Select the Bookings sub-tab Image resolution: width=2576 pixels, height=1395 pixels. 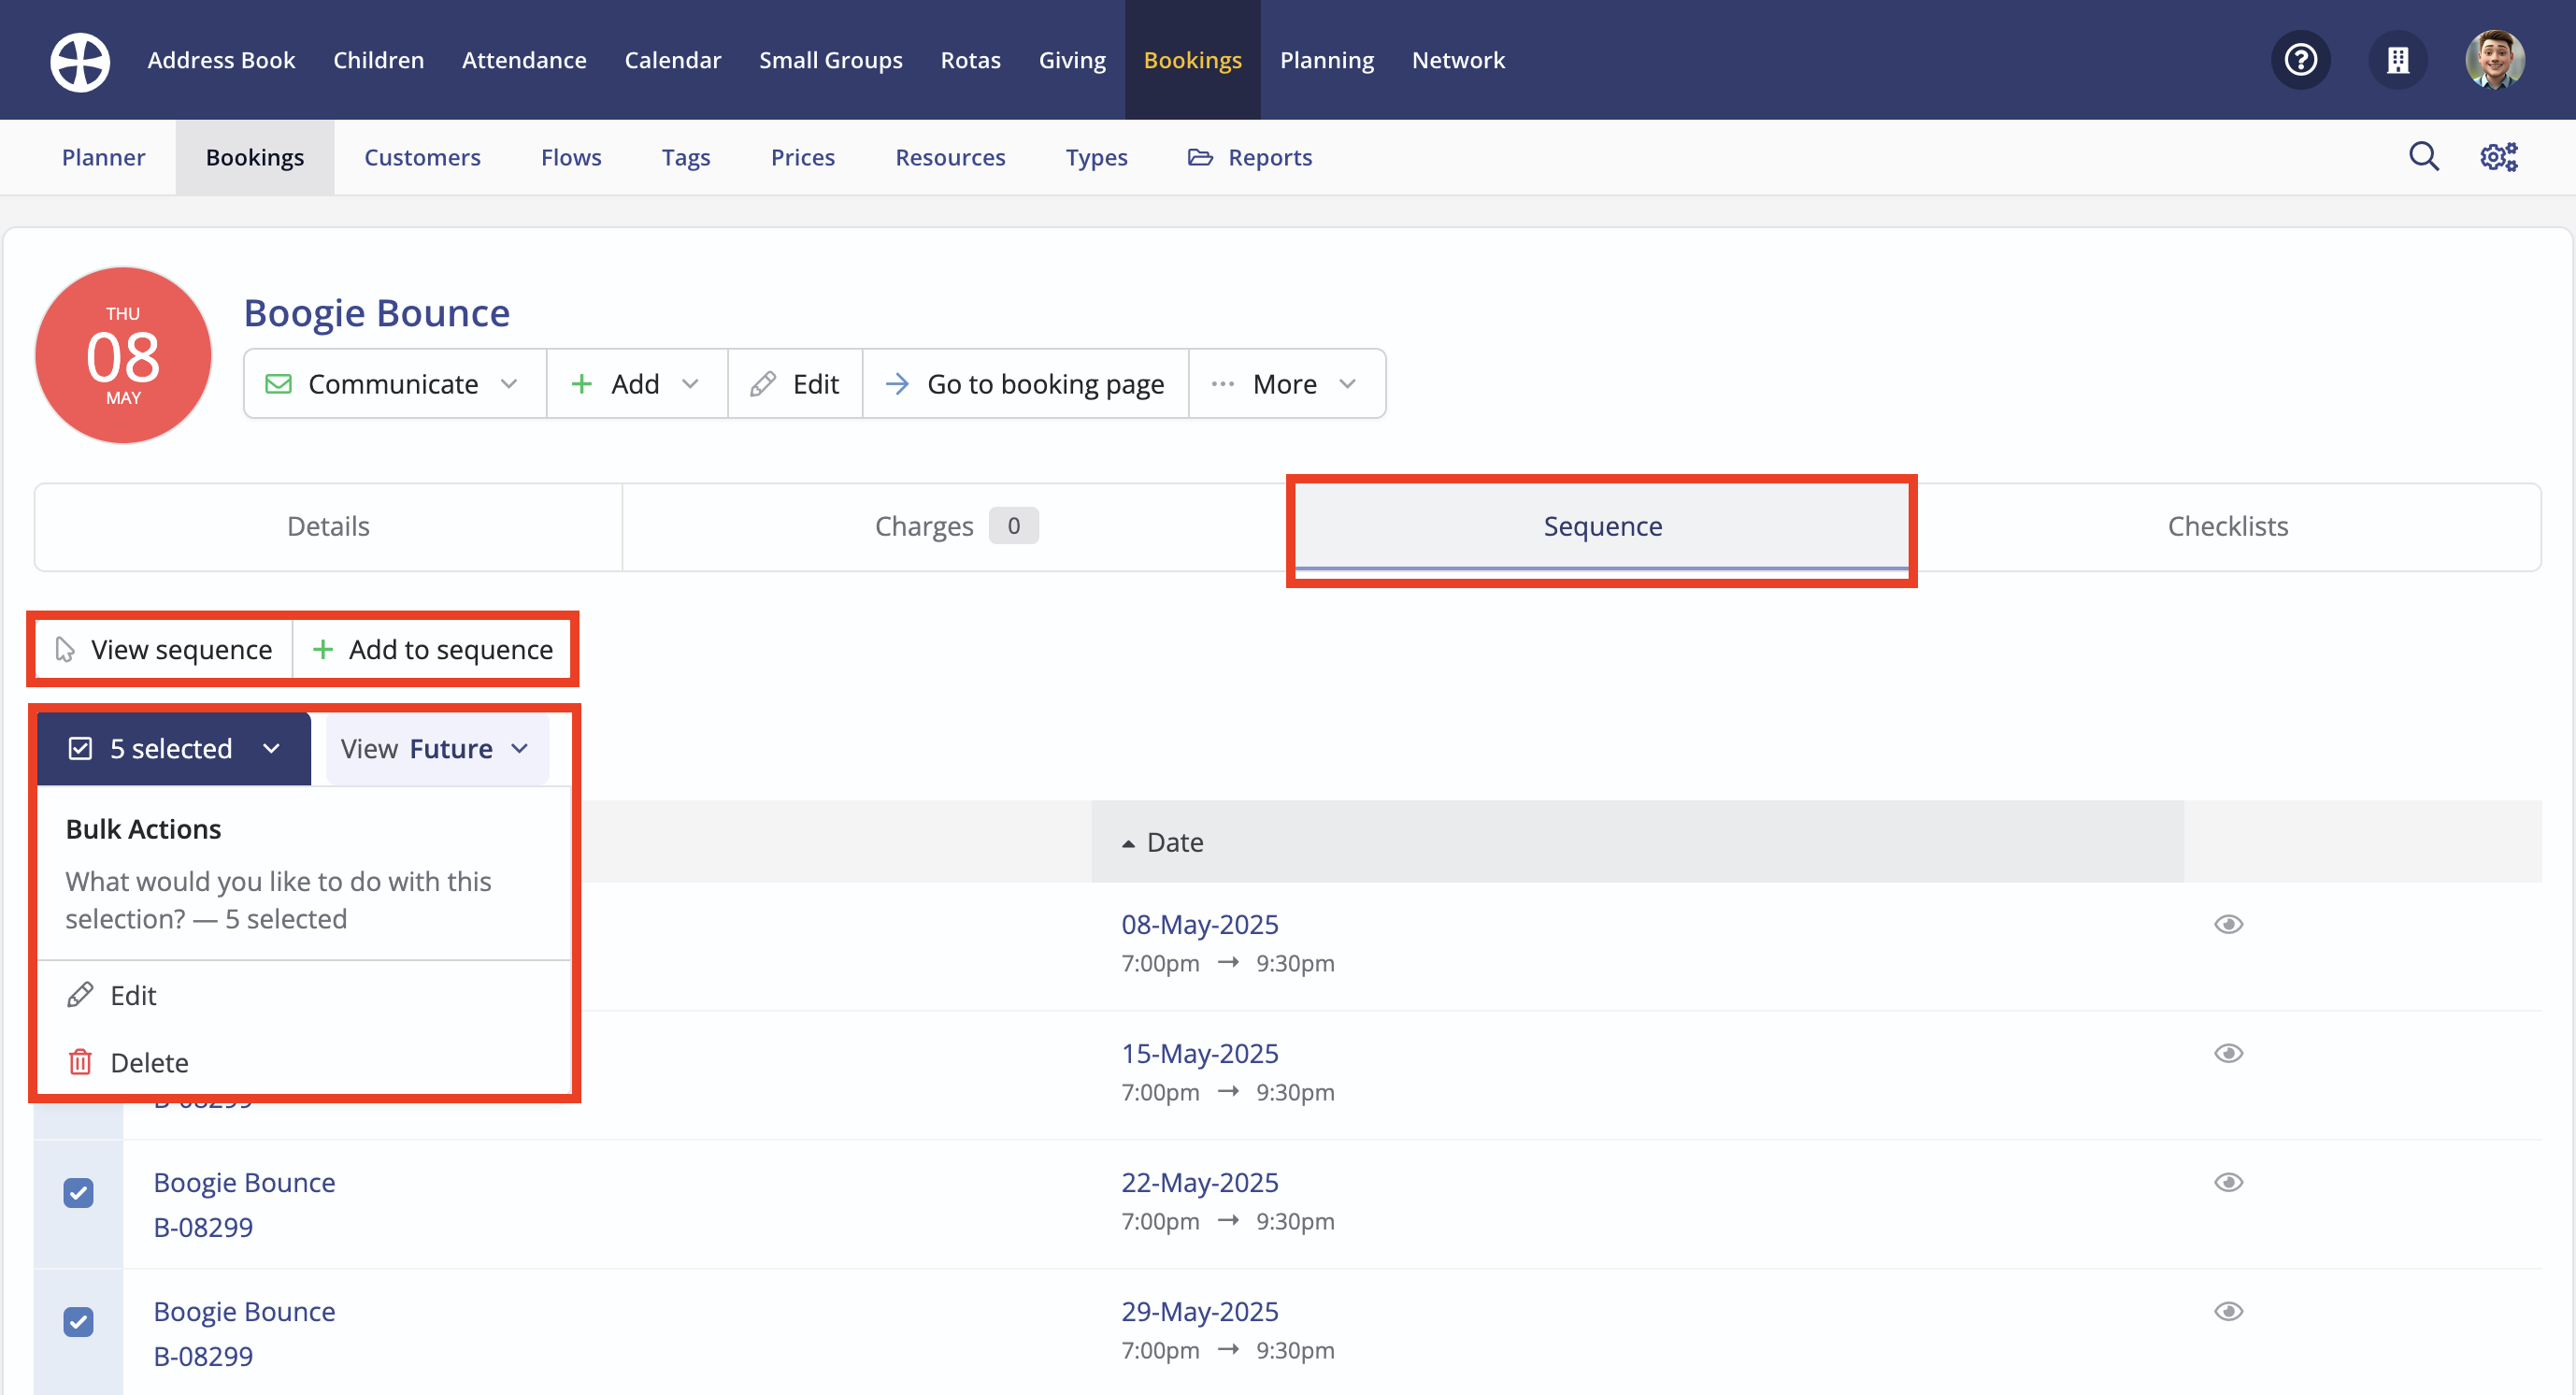coord(255,157)
